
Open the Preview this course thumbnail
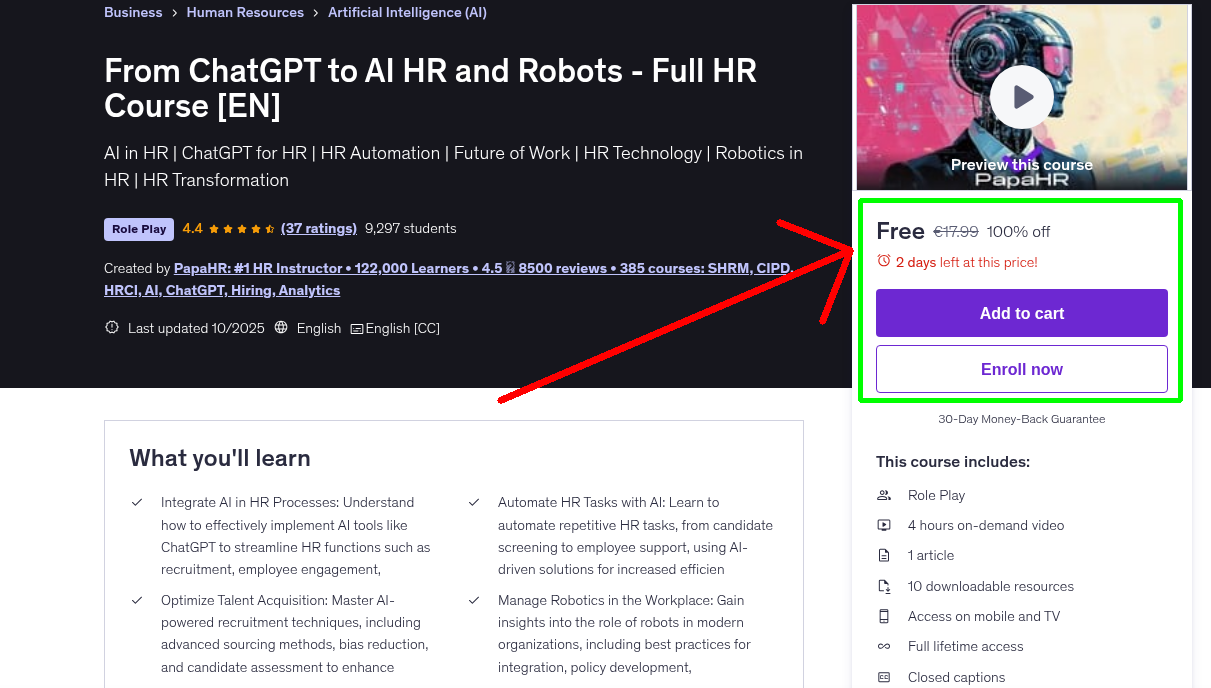coord(1021,164)
